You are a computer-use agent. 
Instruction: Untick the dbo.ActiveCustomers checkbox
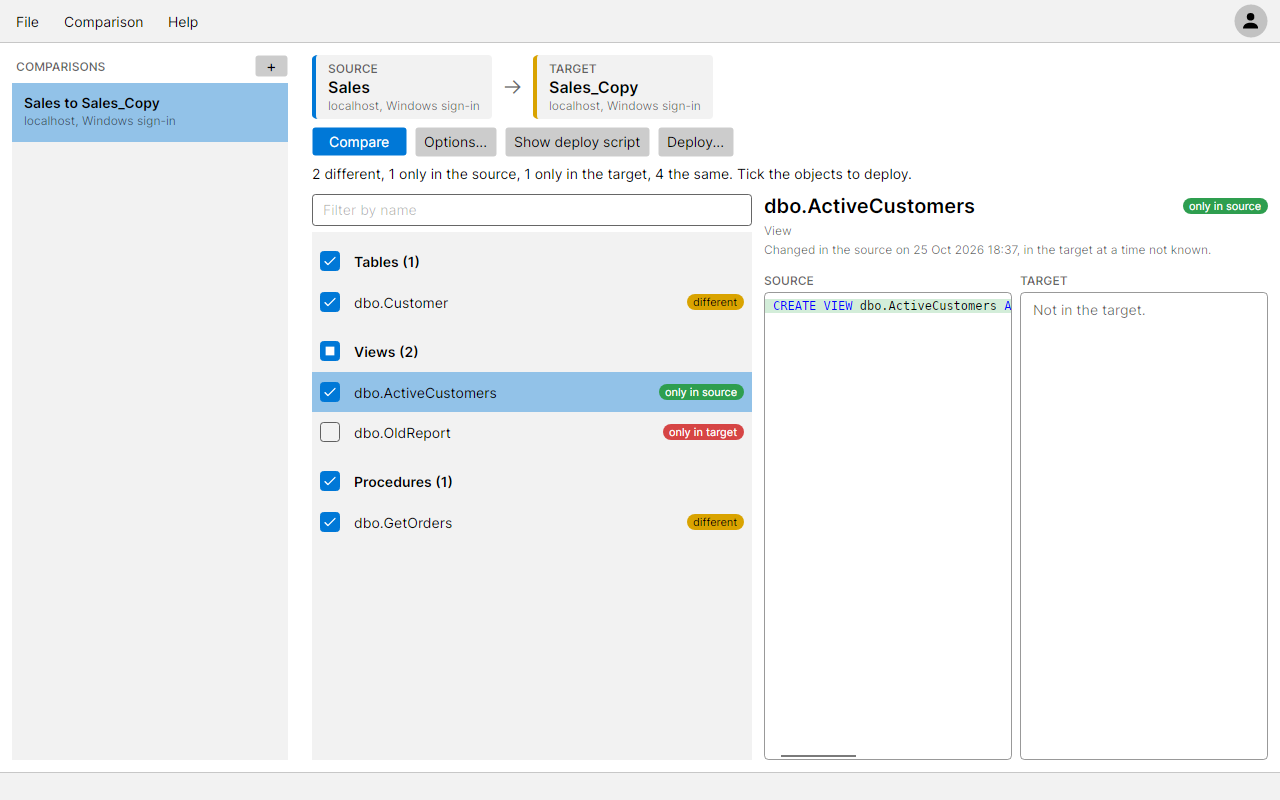(x=330, y=392)
